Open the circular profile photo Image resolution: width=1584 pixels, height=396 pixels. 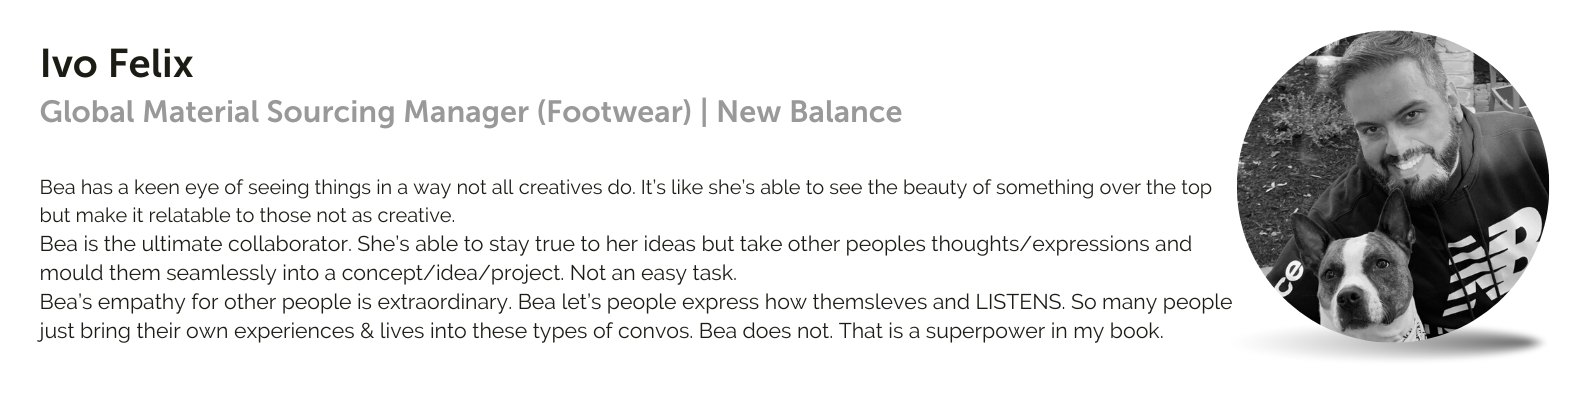tap(1393, 186)
